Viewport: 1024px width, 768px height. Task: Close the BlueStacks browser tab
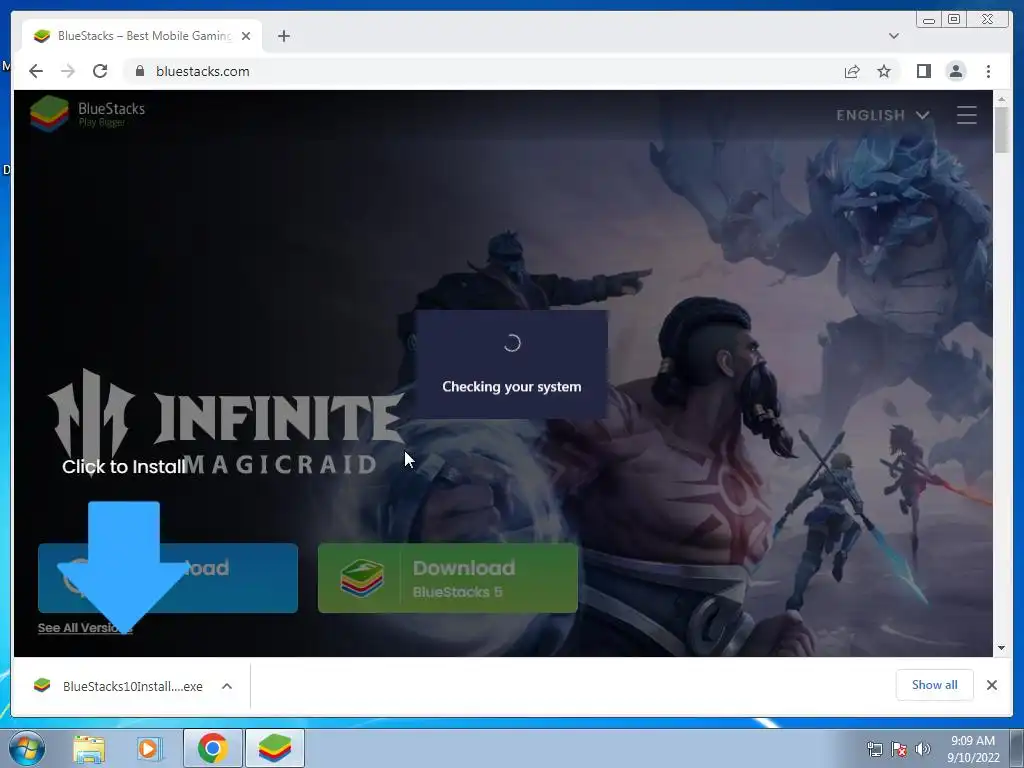246,36
